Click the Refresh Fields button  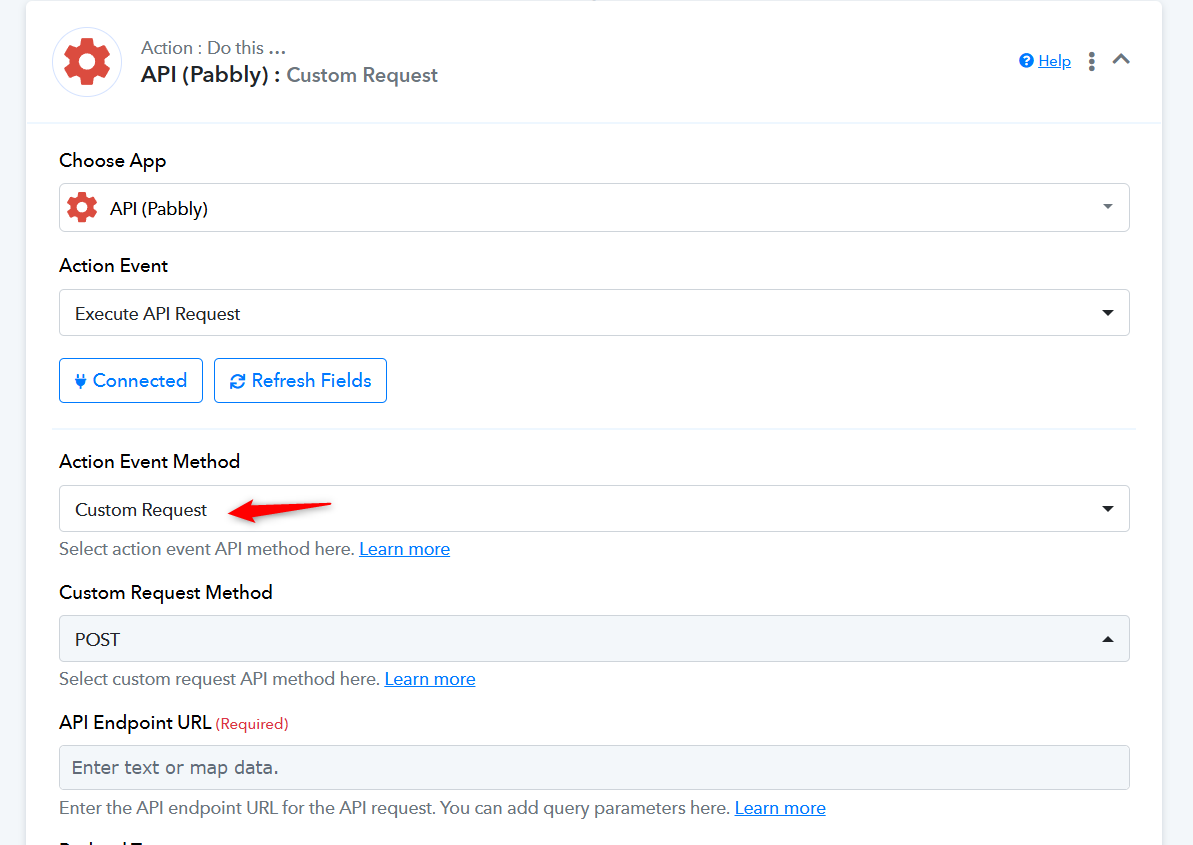[x=301, y=380]
